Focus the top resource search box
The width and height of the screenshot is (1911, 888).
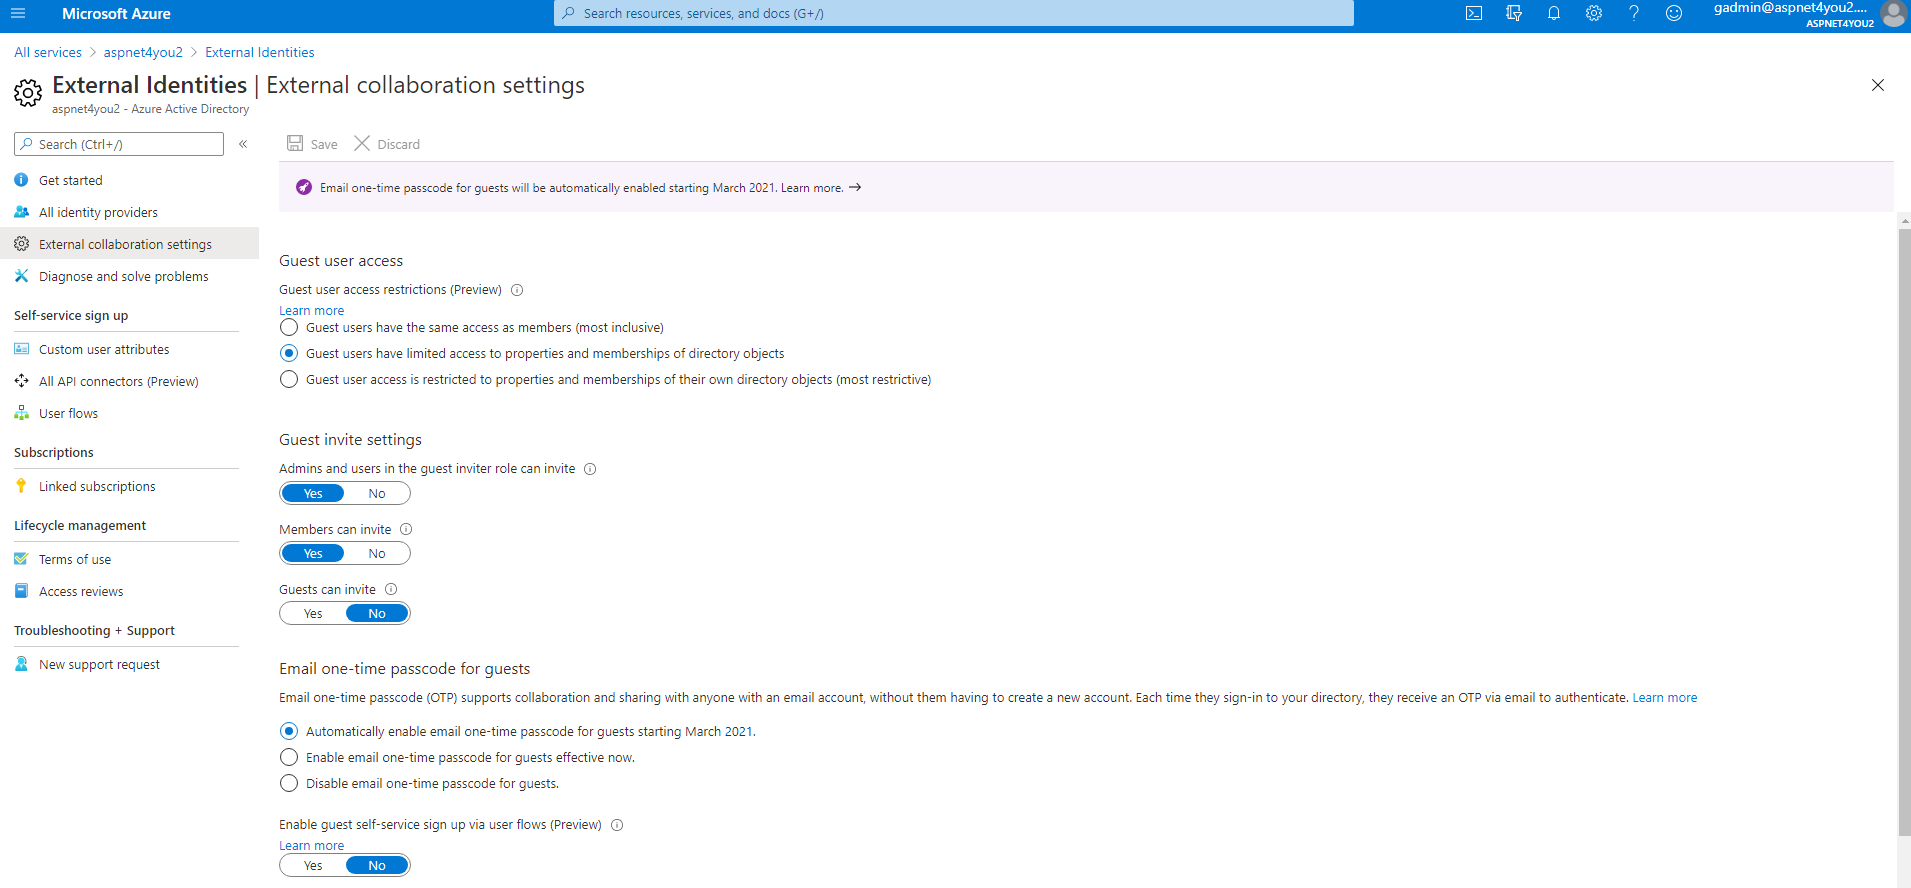point(954,13)
